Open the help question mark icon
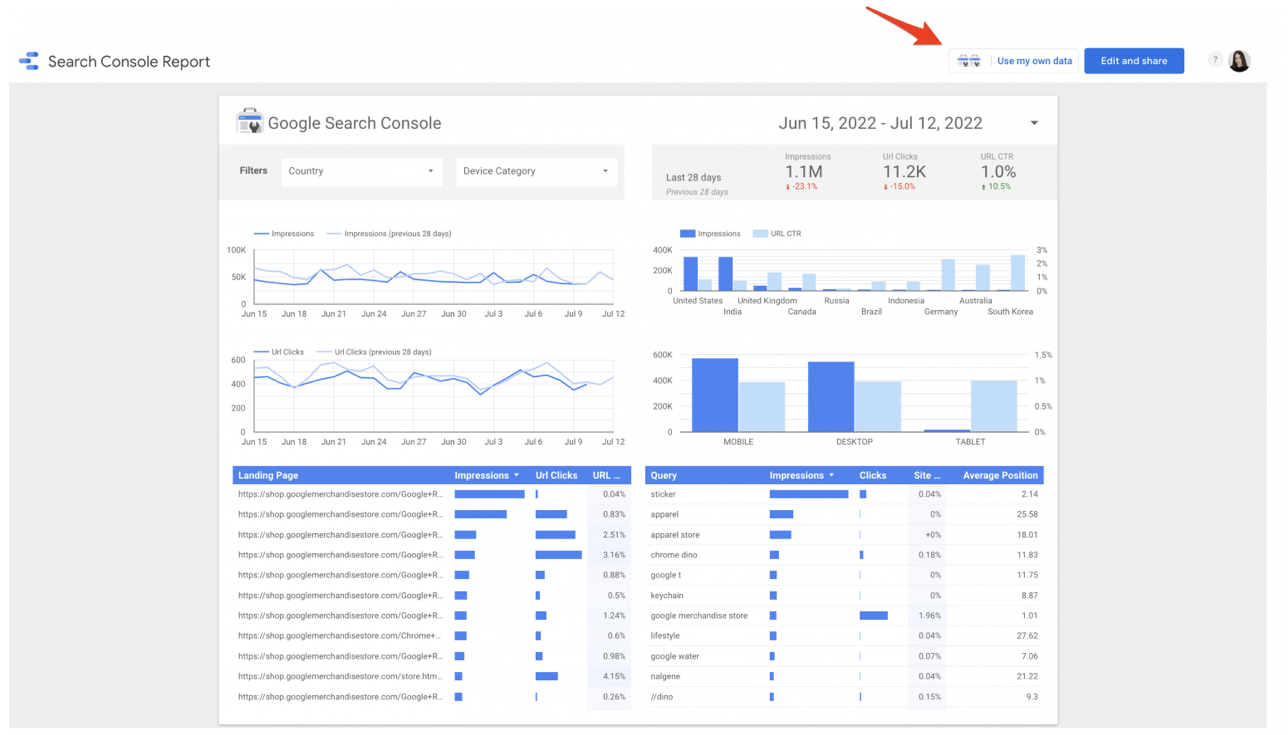 (1214, 61)
